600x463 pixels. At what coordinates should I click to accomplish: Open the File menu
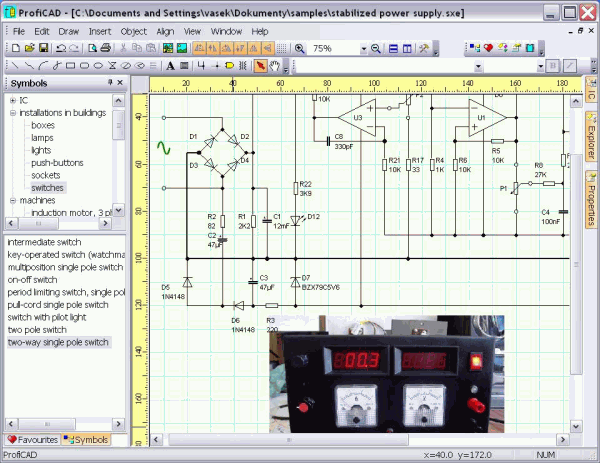pos(19,31)
